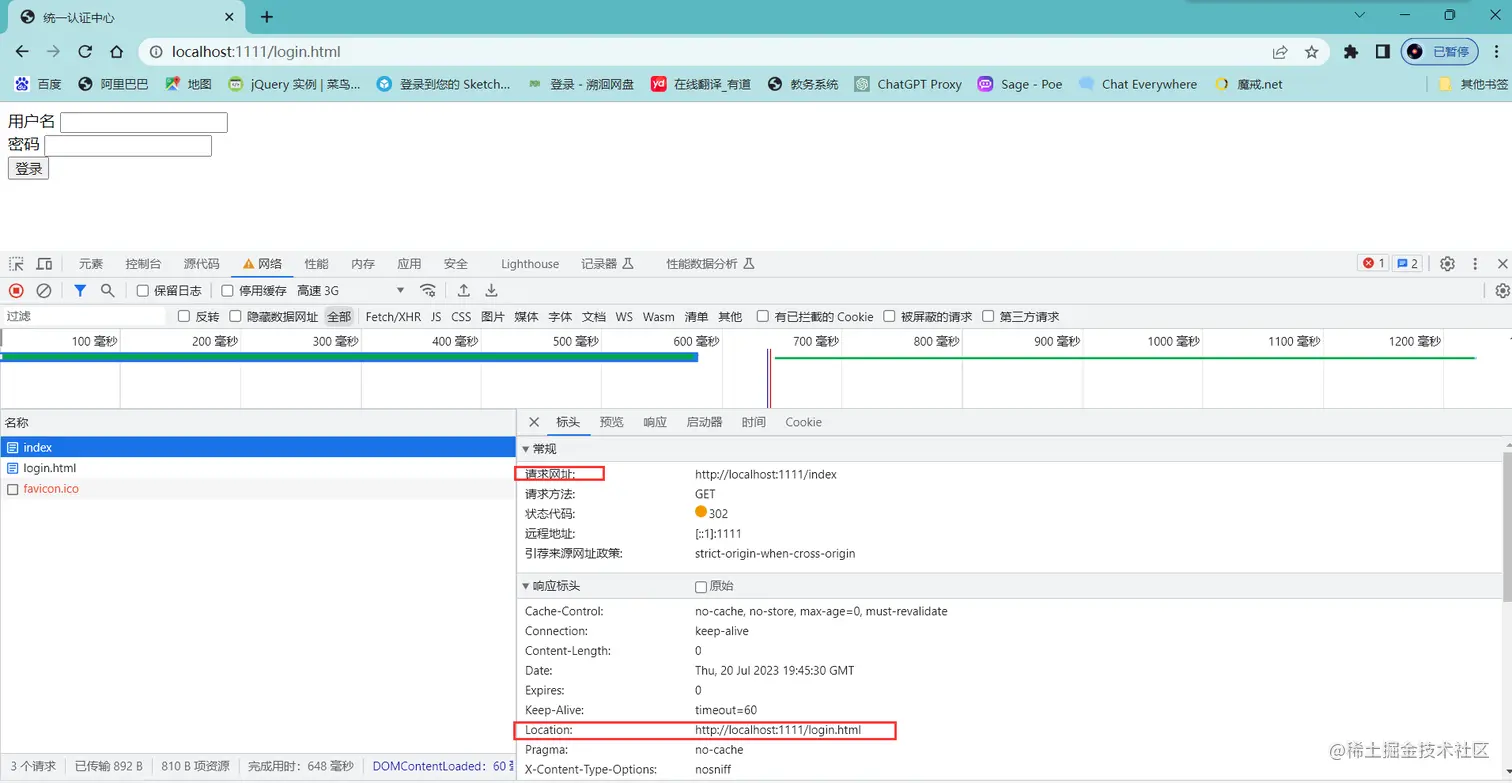Enable the 停用缓存 checkbox
The height and width of the screenshot is (783, 1512).
(x=227, y=291)
